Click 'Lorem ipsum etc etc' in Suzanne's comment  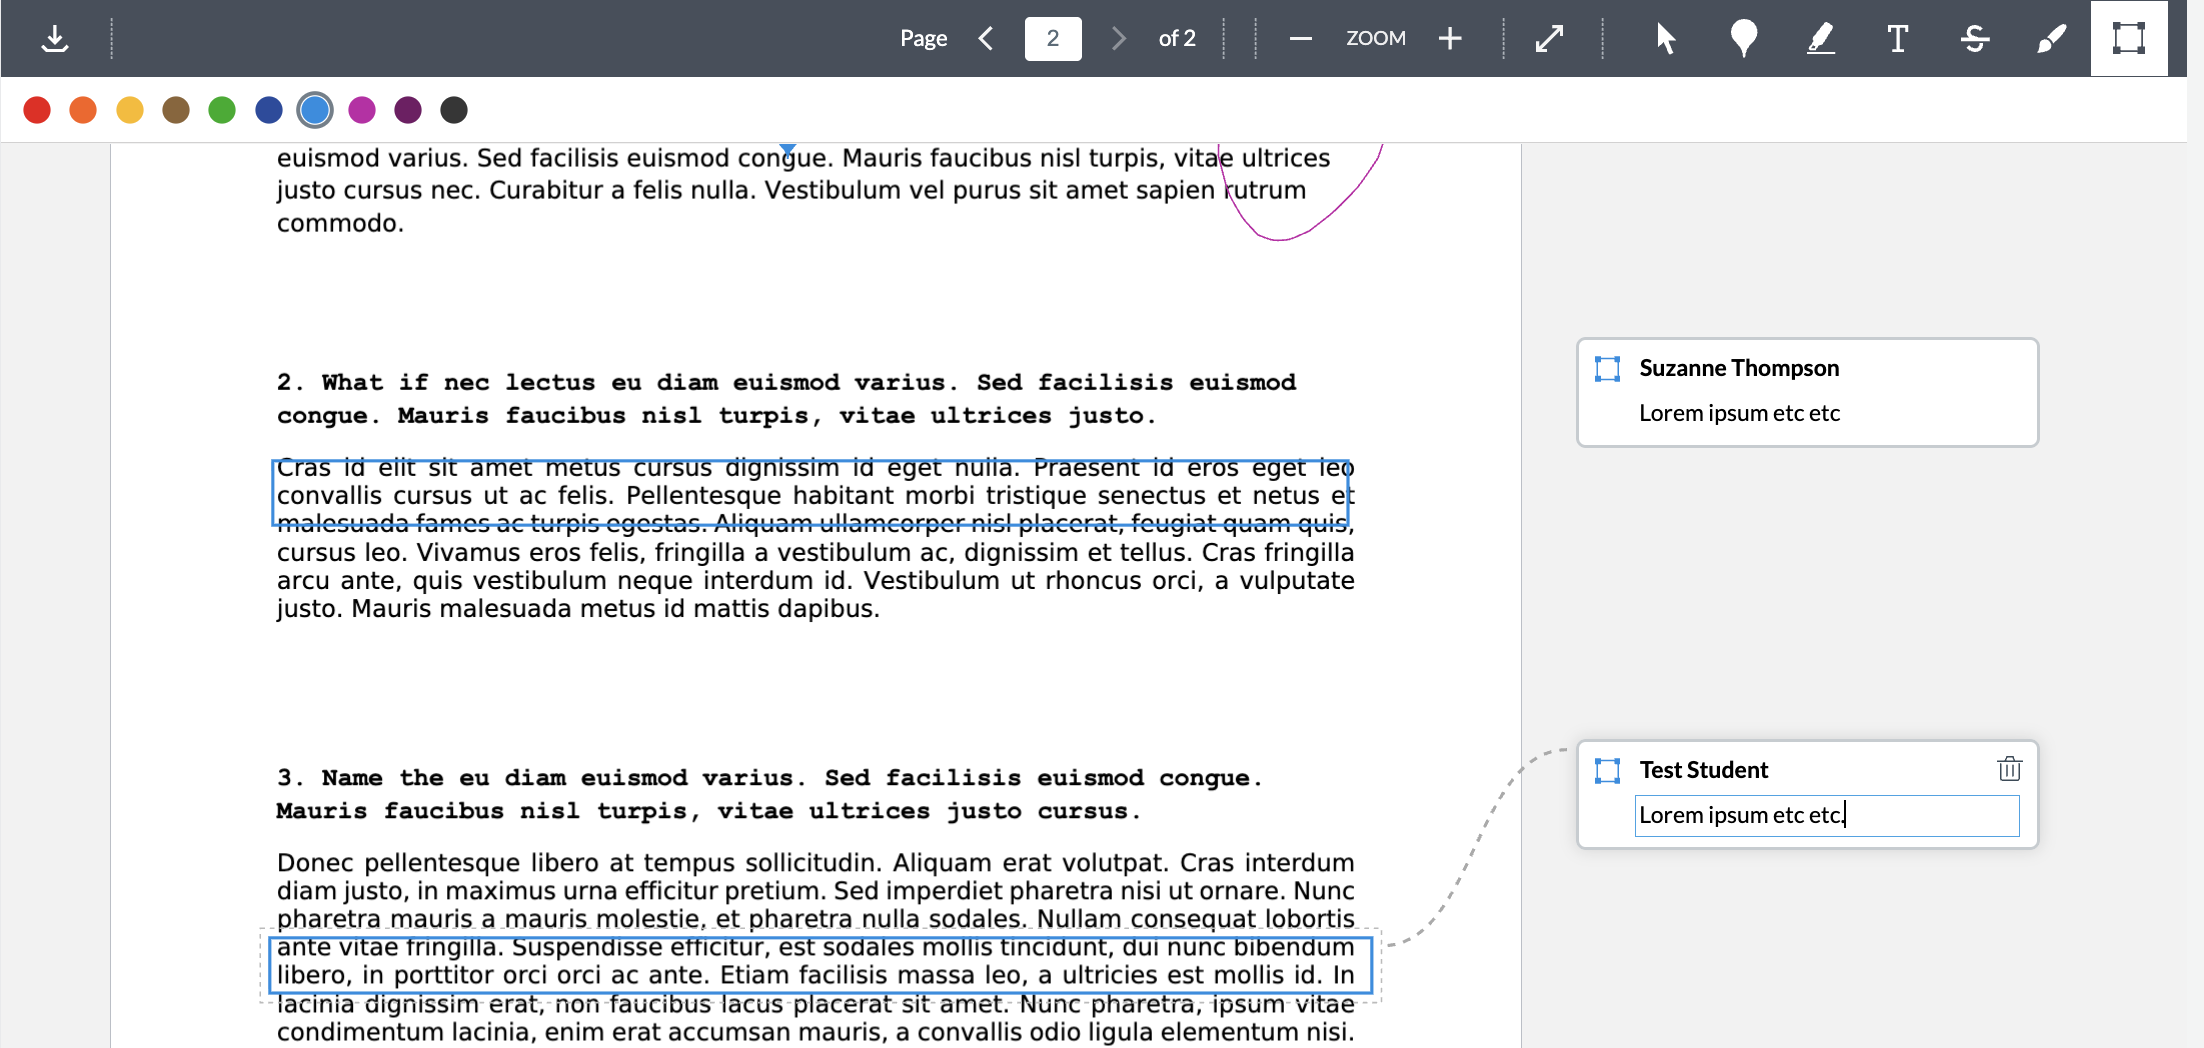click(x=1739, y=413)
